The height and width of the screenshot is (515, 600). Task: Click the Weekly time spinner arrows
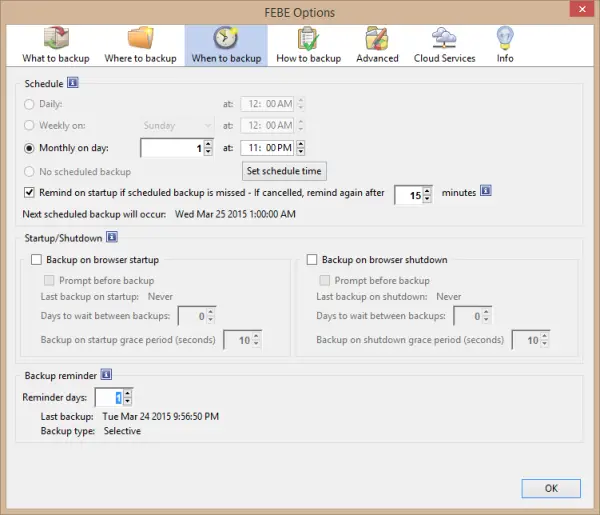tap(301, 125)
